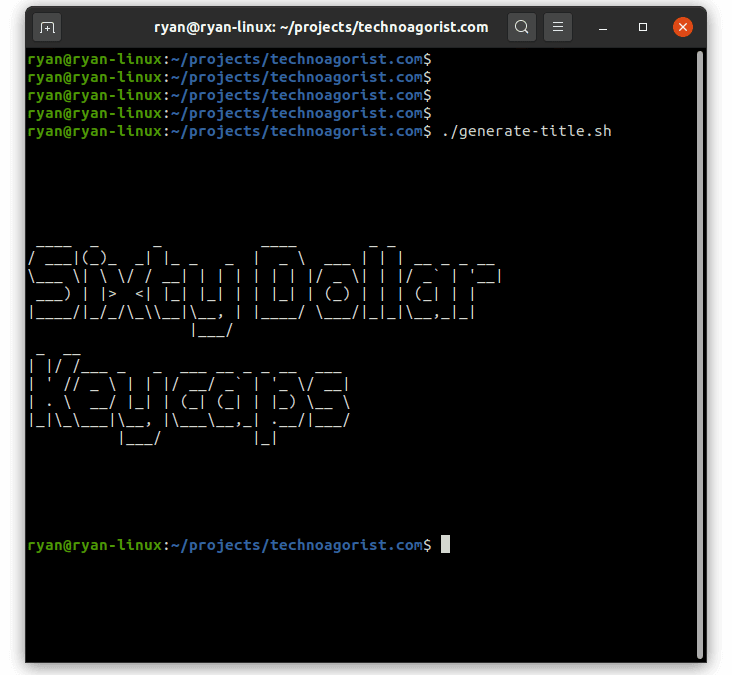Click green ryan@ryan-linux in the bottom prompt

(94, 545)
